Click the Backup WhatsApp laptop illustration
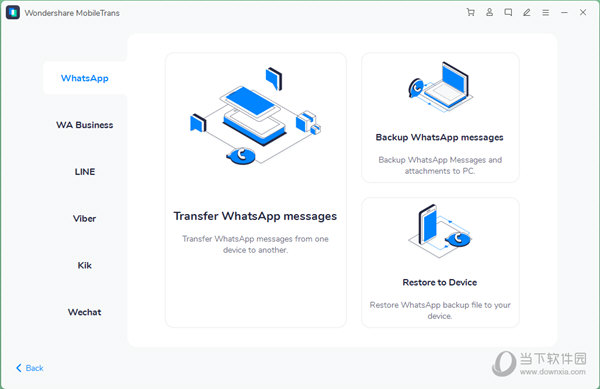This screenshot has height=389, width=600. 440,87
